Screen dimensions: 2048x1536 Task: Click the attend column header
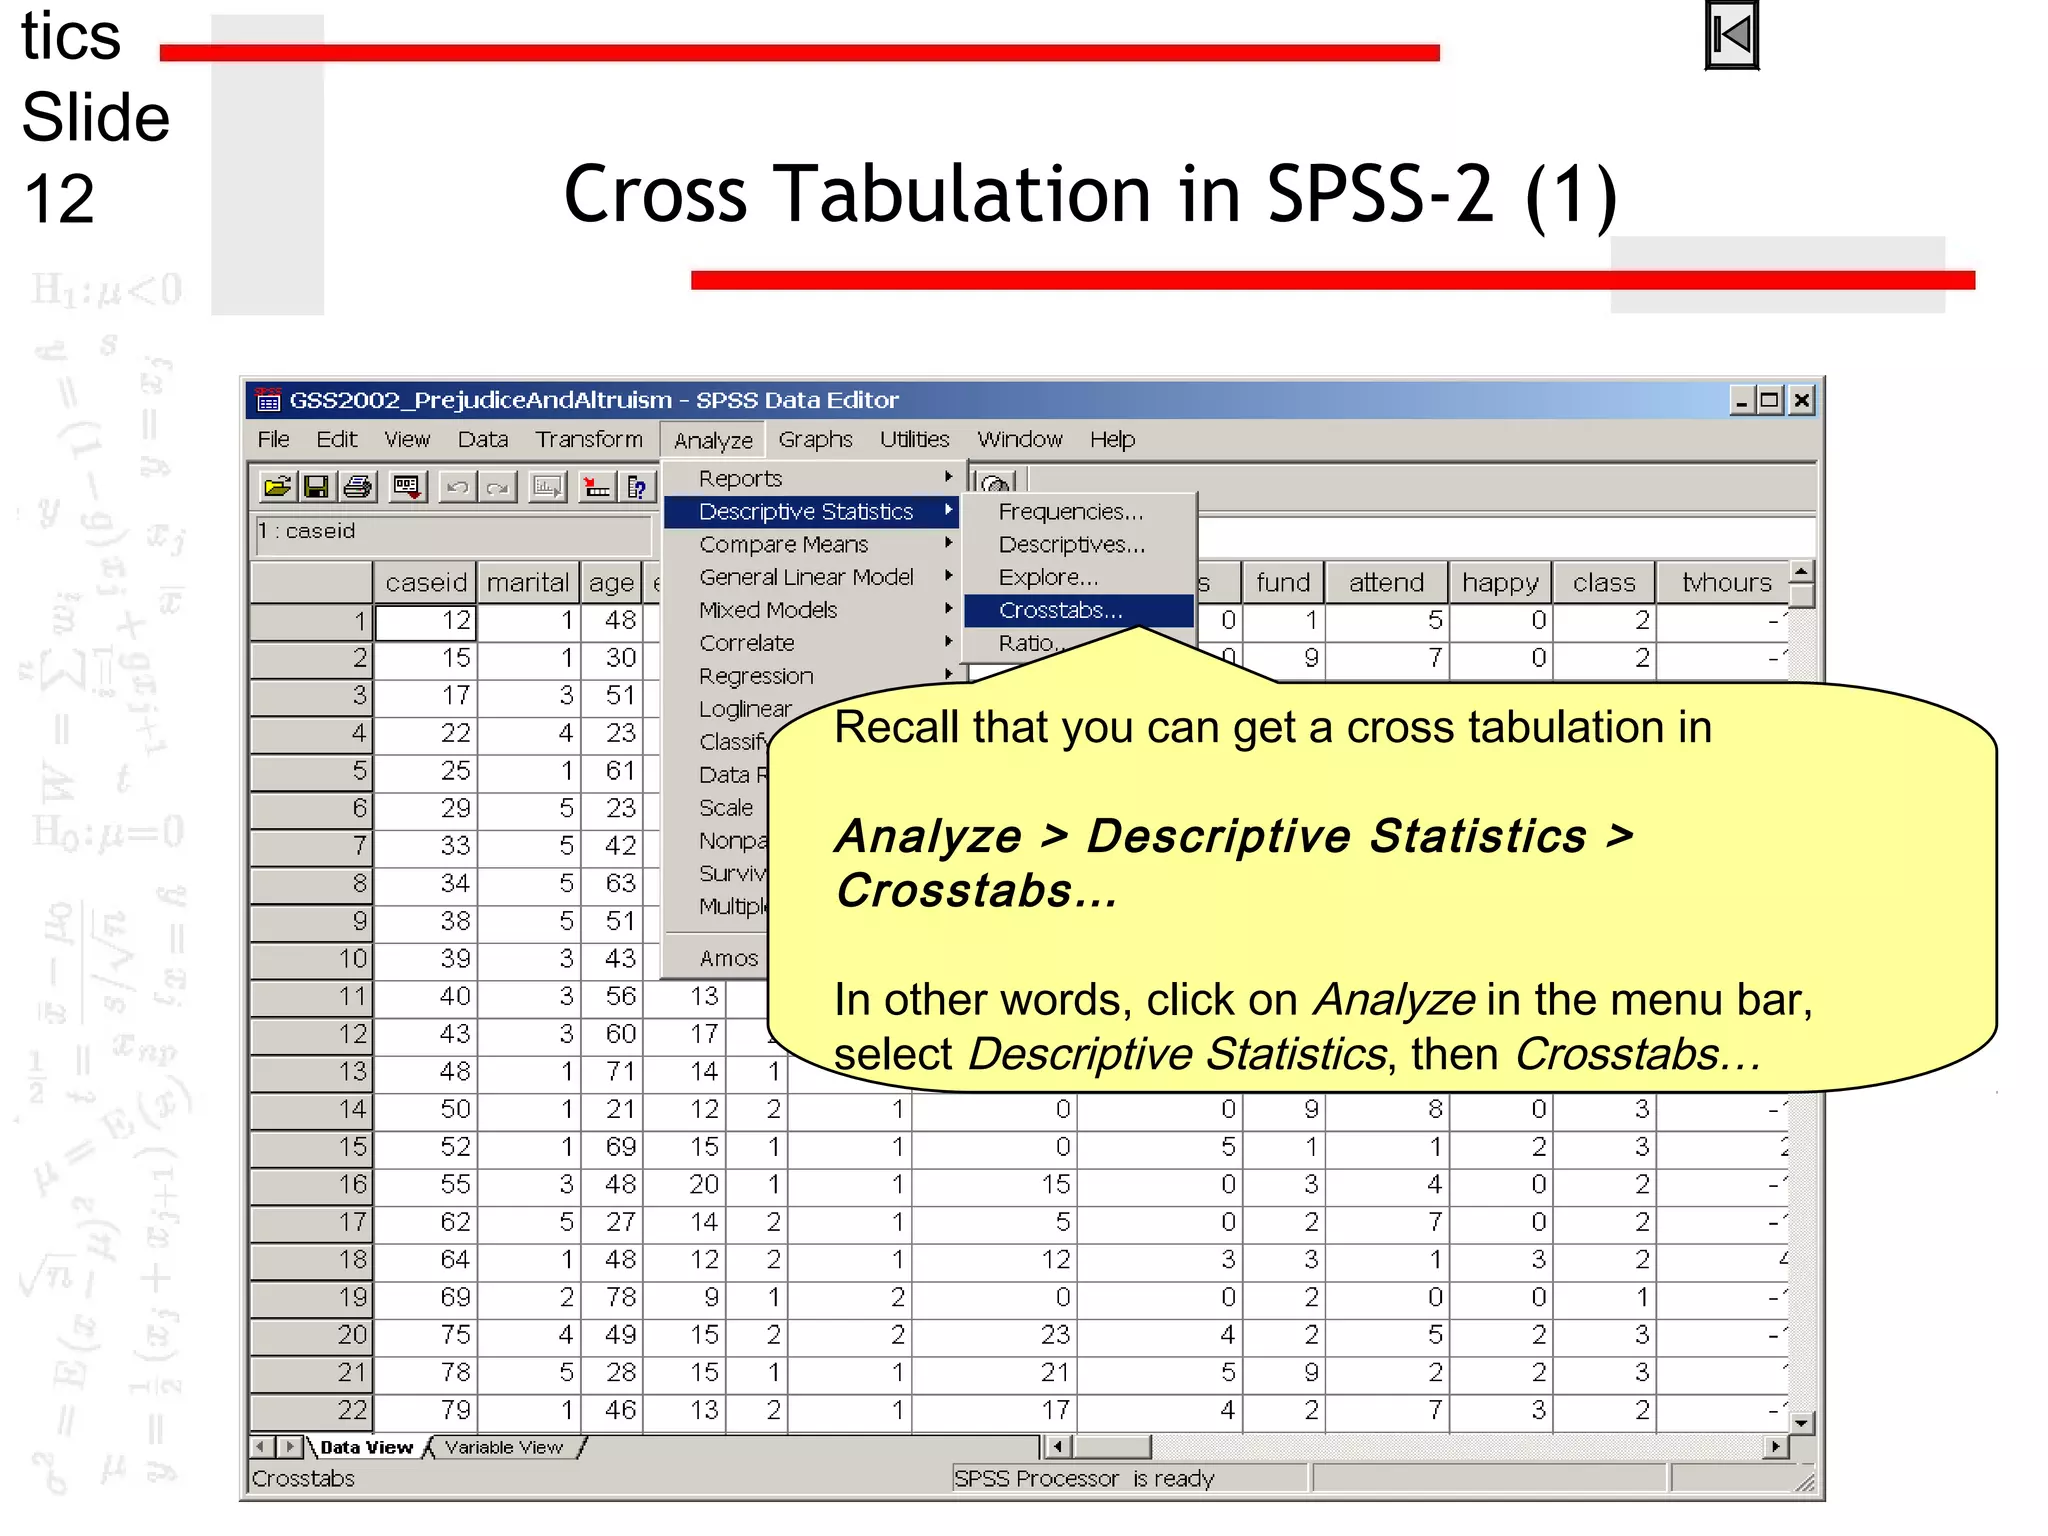click(x=1386, y=582)
